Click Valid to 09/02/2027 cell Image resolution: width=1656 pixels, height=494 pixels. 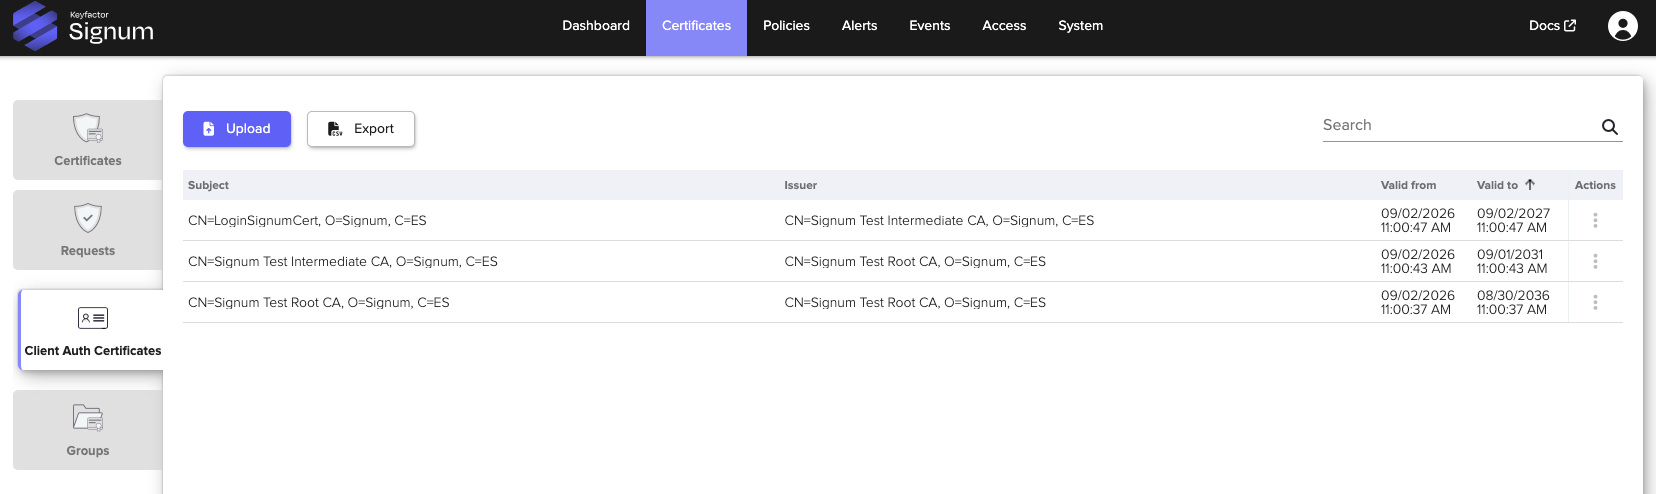tap(1513, 220)
